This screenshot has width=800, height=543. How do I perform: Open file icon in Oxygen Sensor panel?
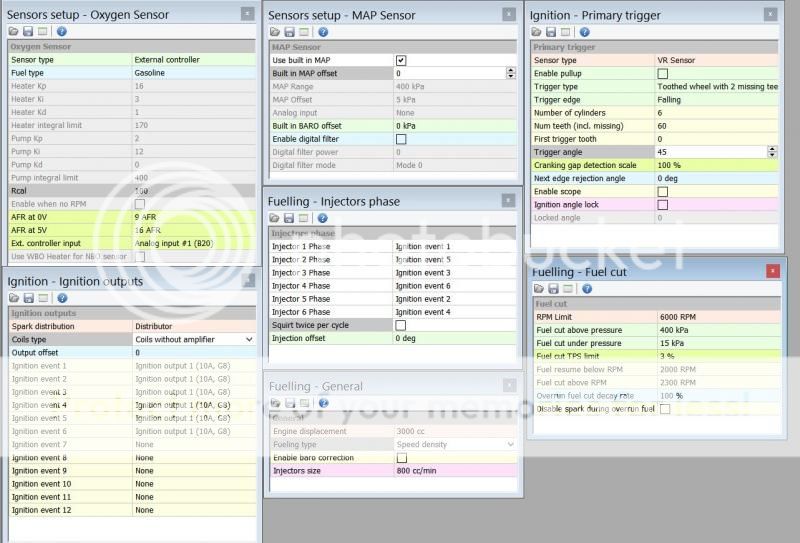[14, 32]
